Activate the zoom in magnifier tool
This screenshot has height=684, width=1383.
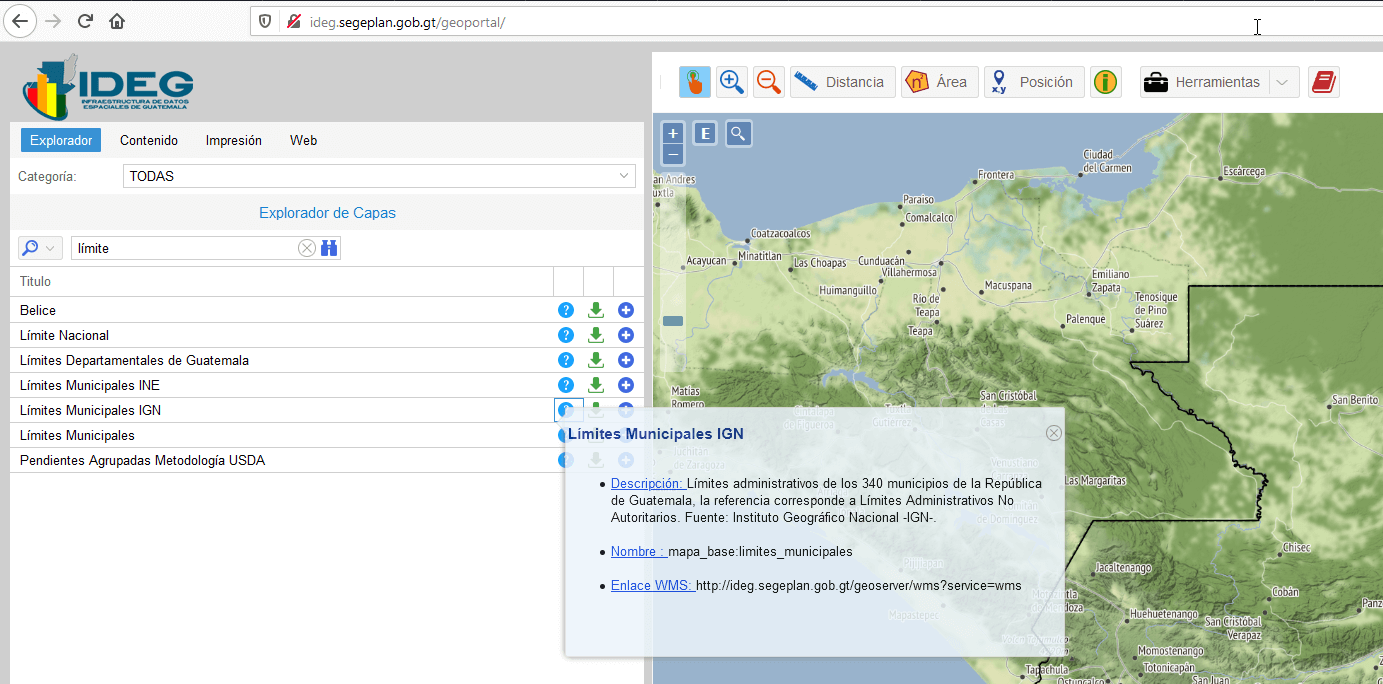click(x=732, y=82)
